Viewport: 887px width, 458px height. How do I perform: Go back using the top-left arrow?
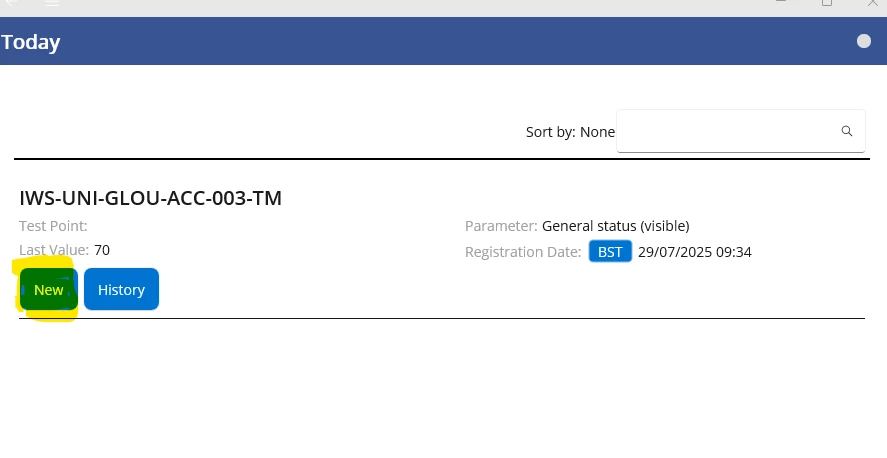pyautogui.click(x=11, y=3)
